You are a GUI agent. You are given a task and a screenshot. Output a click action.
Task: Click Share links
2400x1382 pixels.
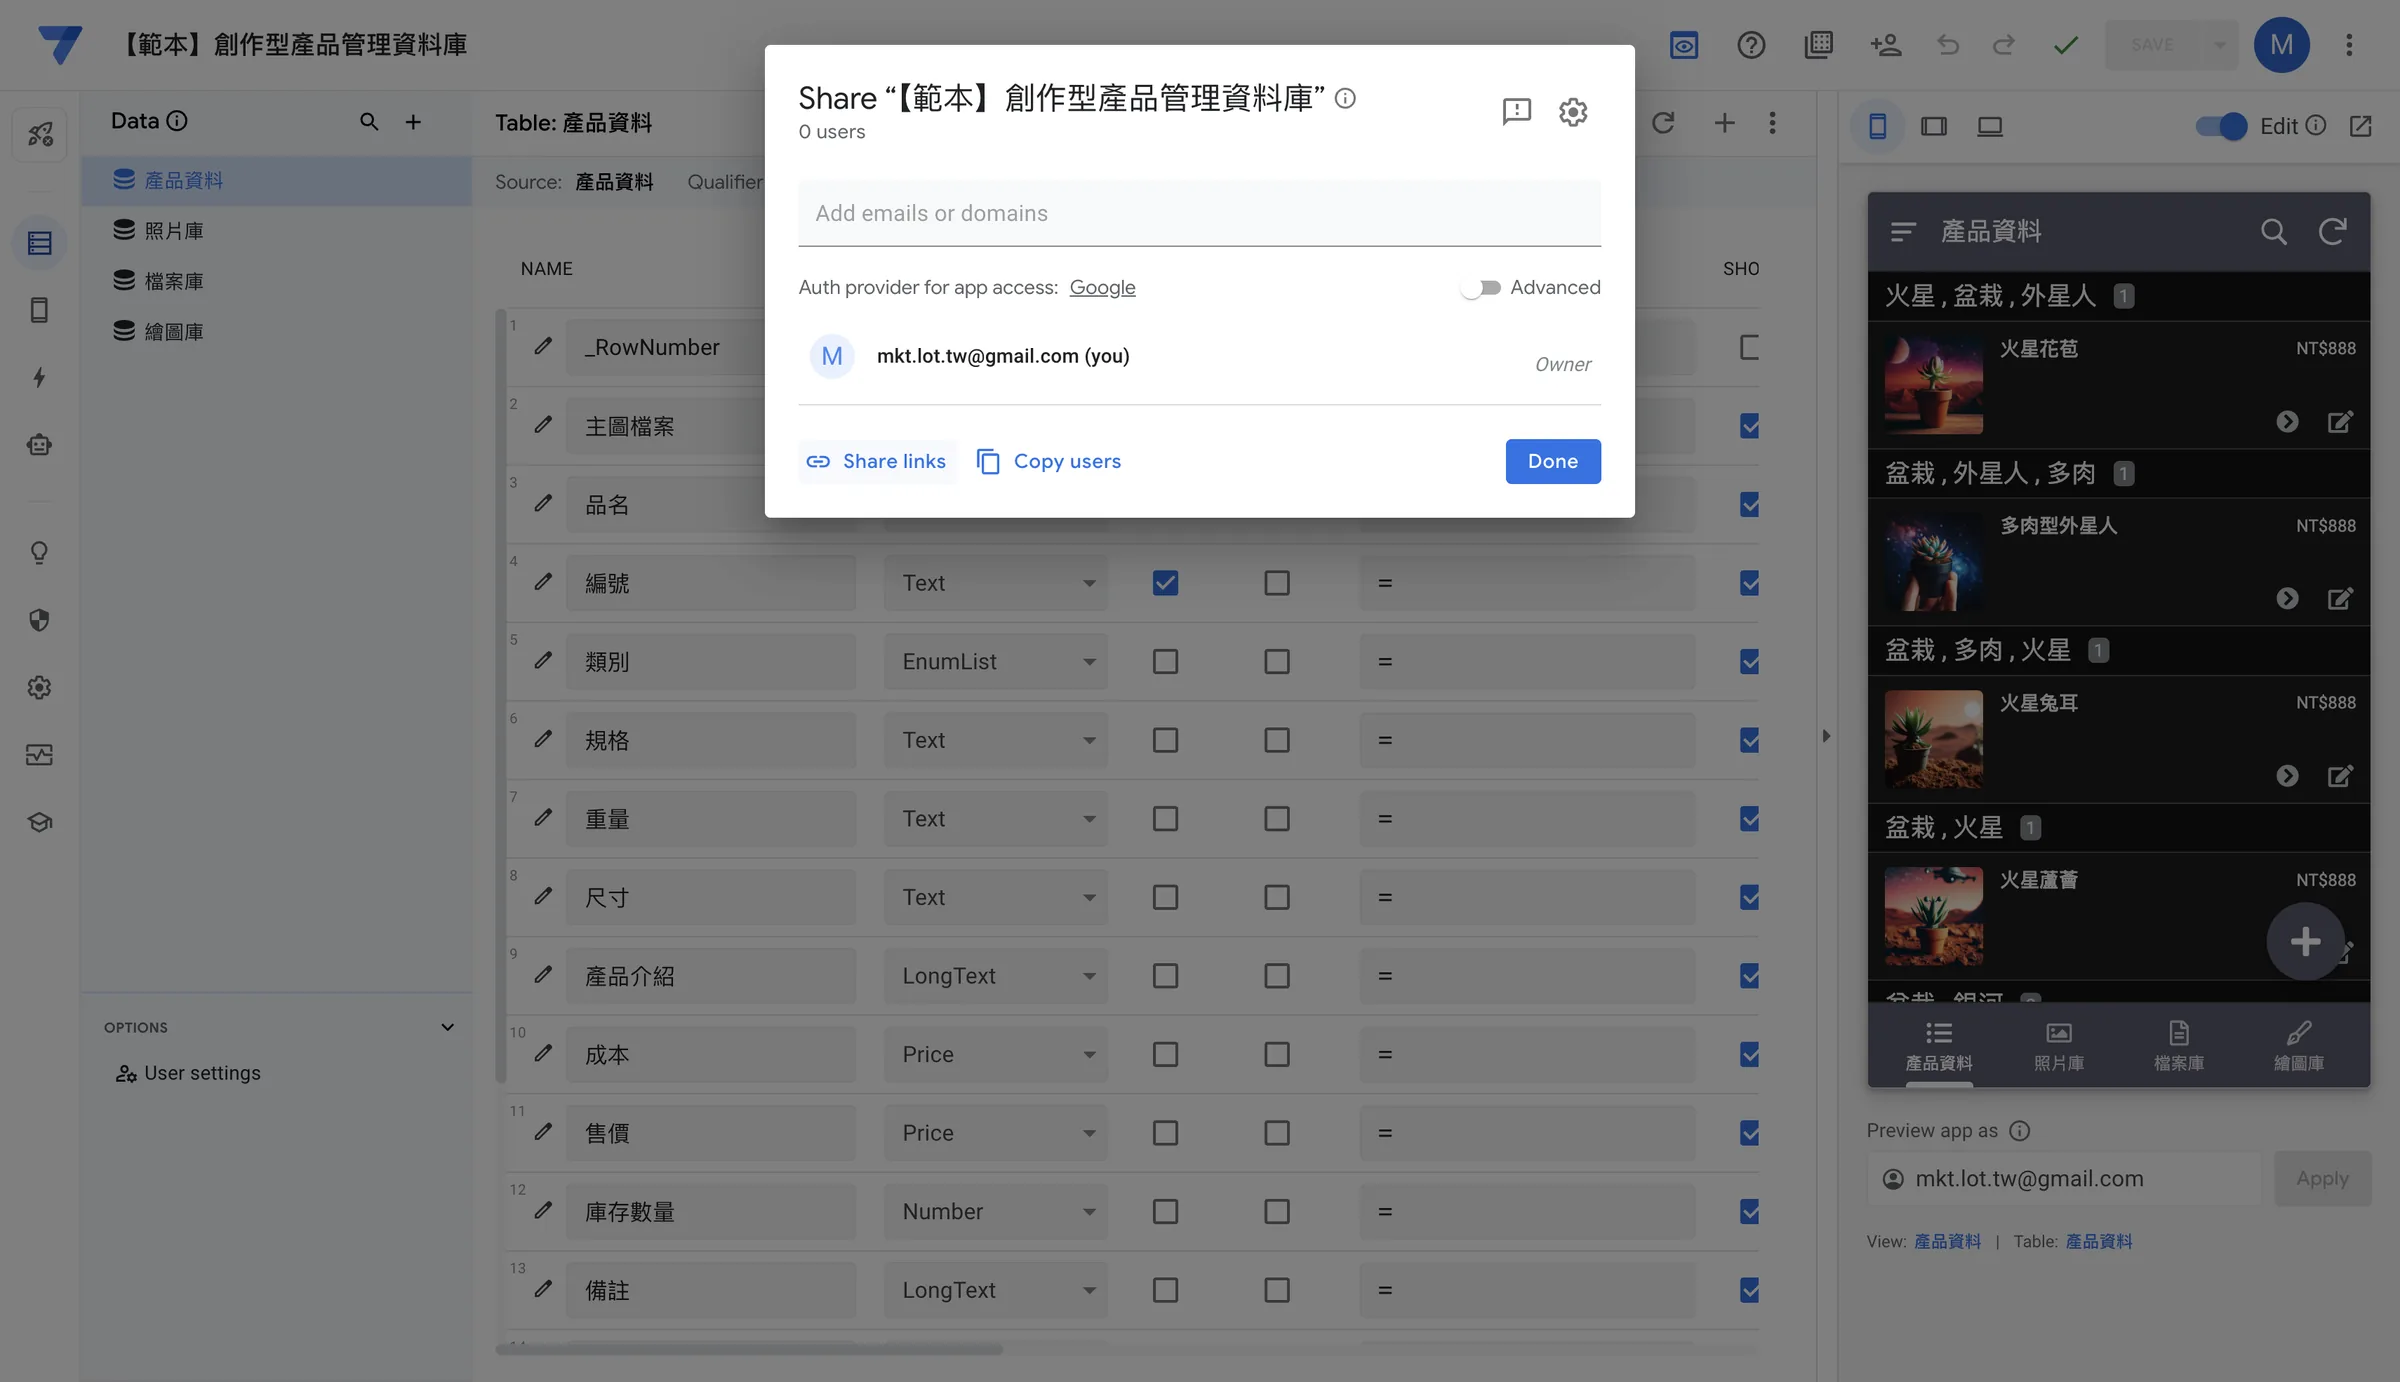pyautogui.click(x=877, y=461)
